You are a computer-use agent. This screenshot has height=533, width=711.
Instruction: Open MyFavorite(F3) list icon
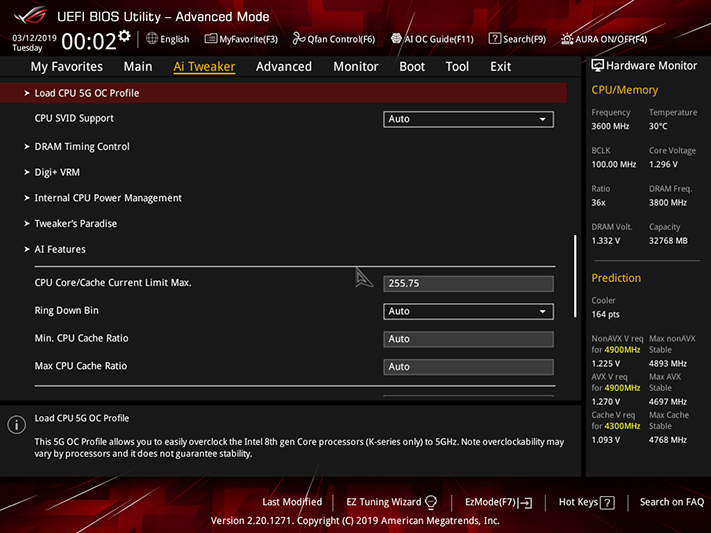pyautogui.click(x=210, y=39)
